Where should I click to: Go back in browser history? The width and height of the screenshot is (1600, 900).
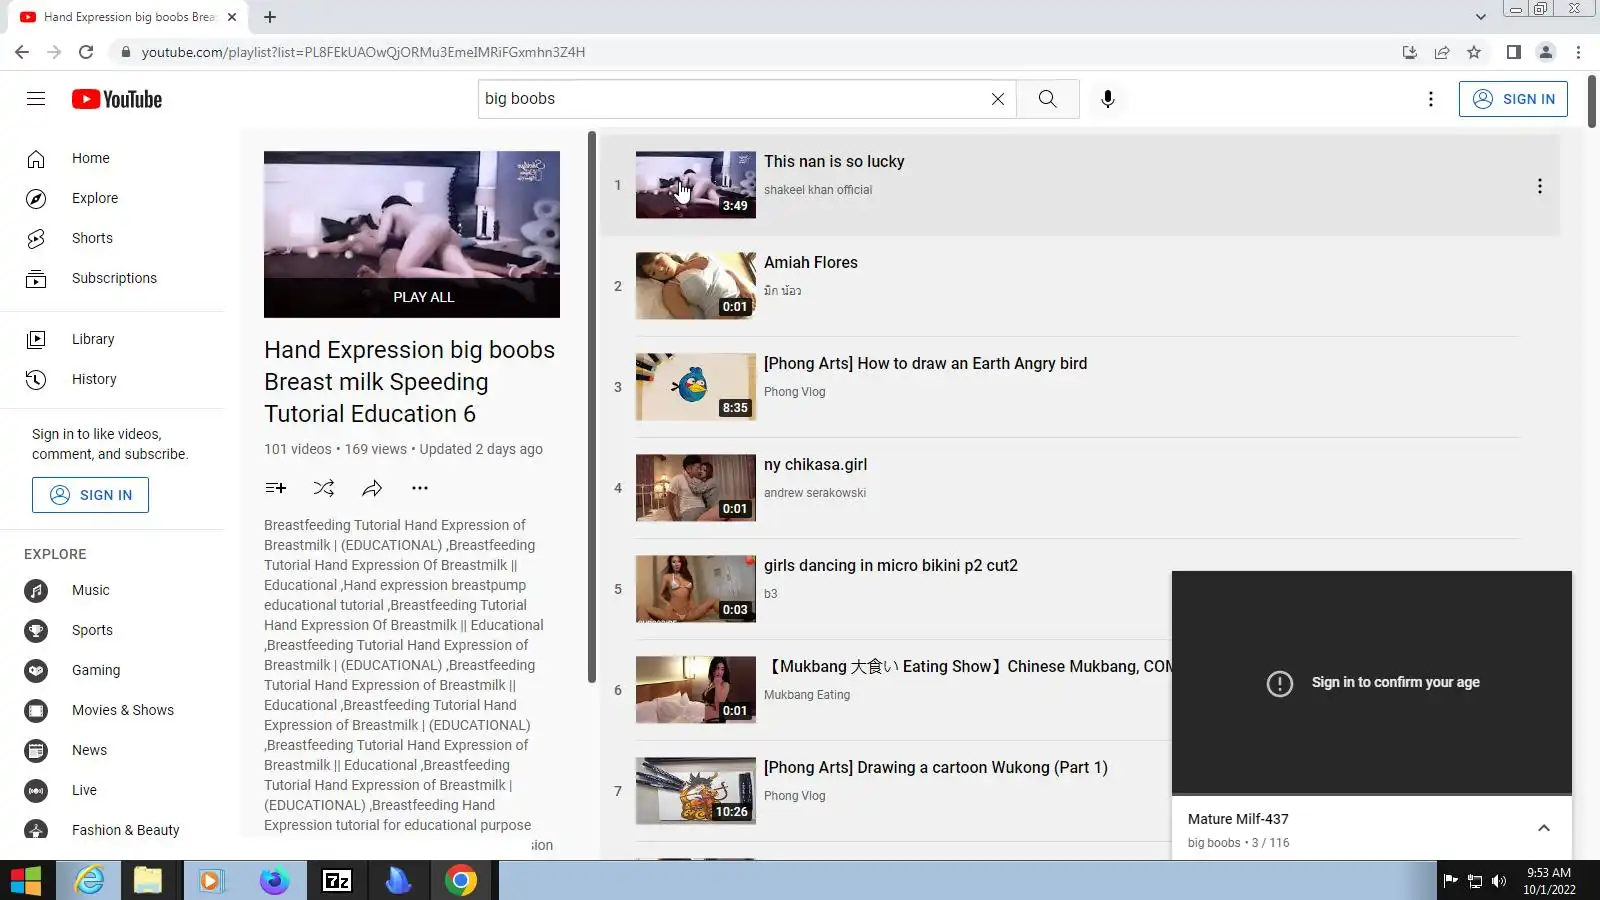(x=22, y=52)
